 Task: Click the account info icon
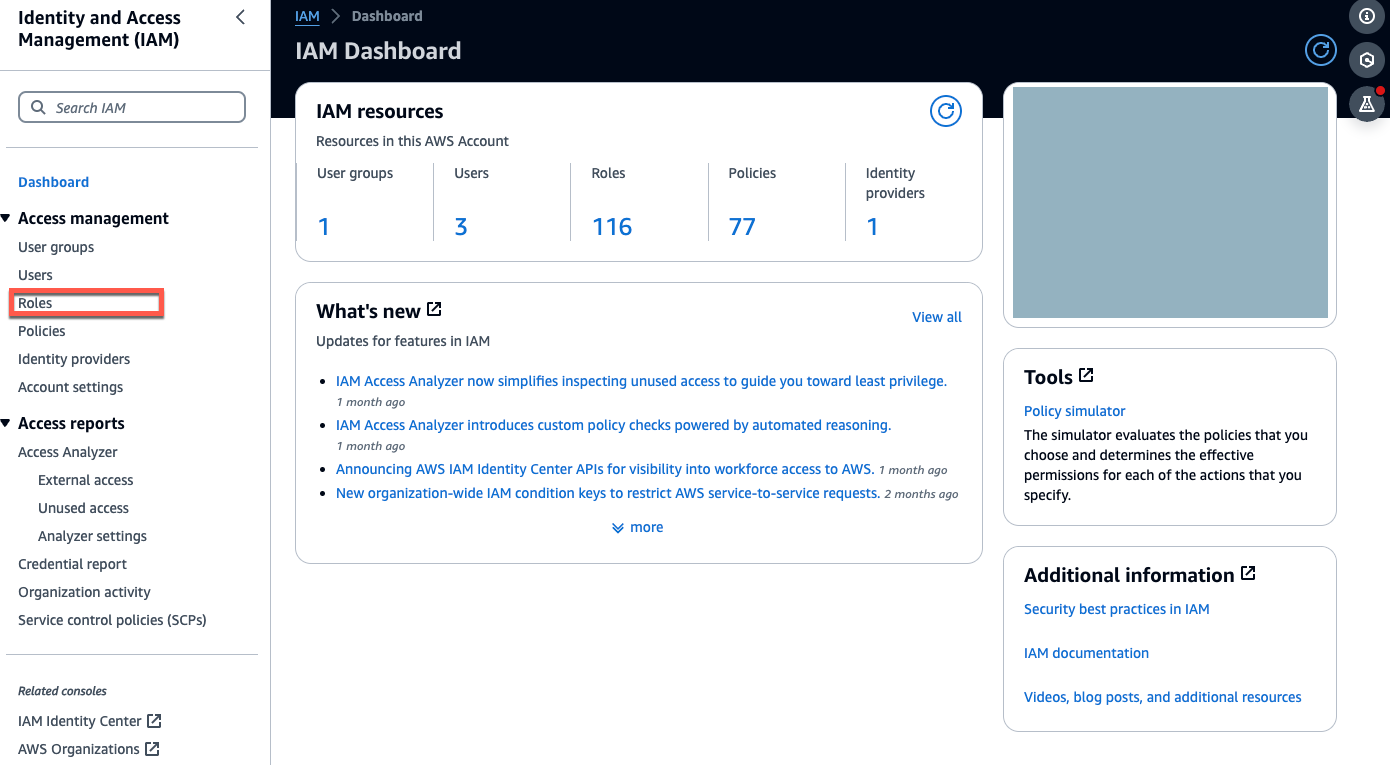[x=1367, y=17]
